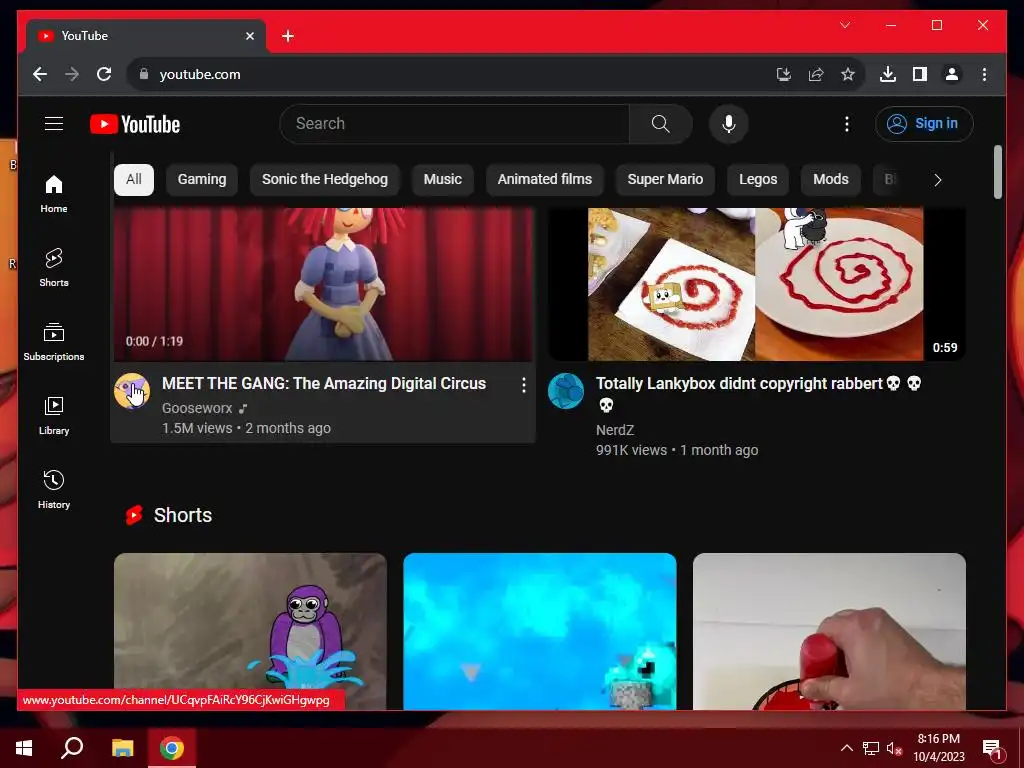The height and width of the screenshot is (768, 1024).
Task: Open YouTube settings three-dot menu
Action: (x=846, y=123)
